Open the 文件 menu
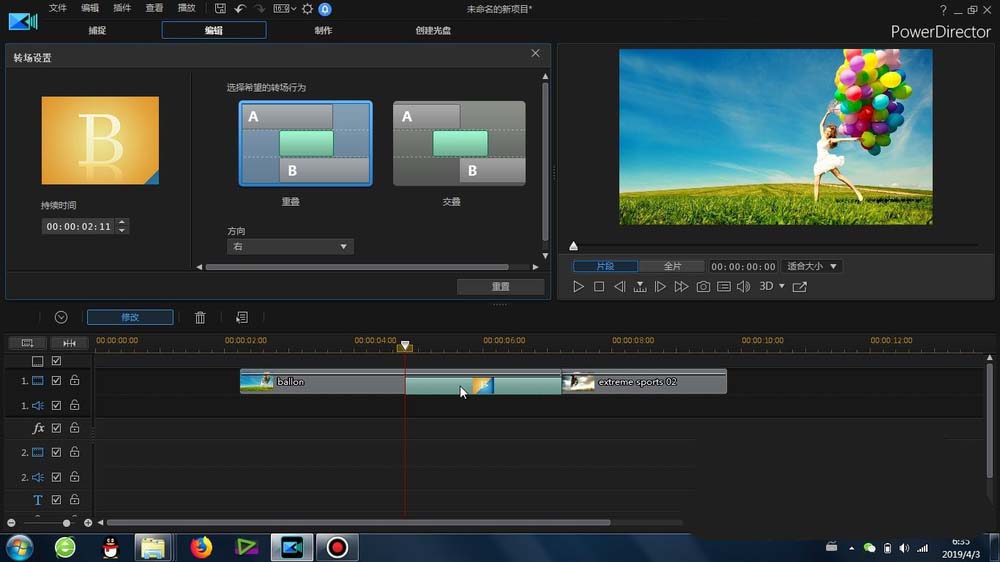 click(x=58, y=8)
